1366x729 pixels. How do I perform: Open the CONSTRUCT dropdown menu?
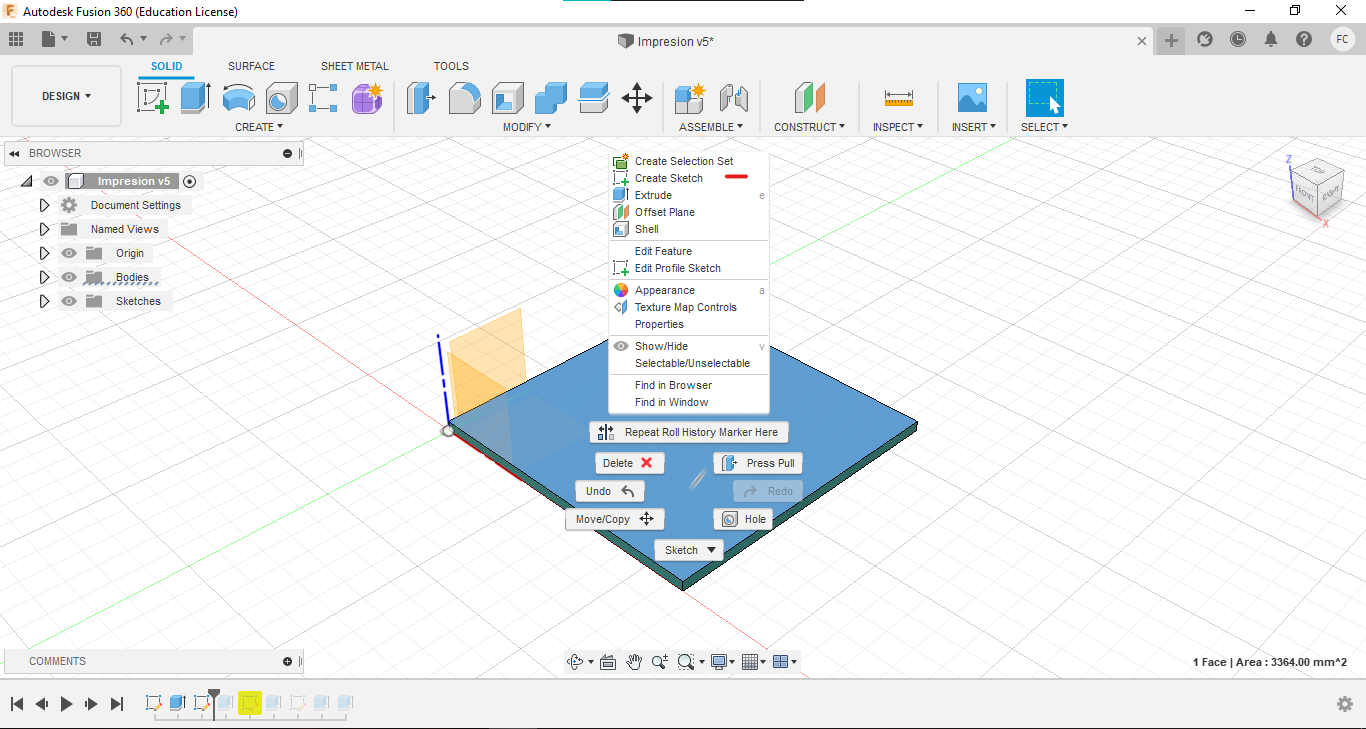(x=809, y=127)
